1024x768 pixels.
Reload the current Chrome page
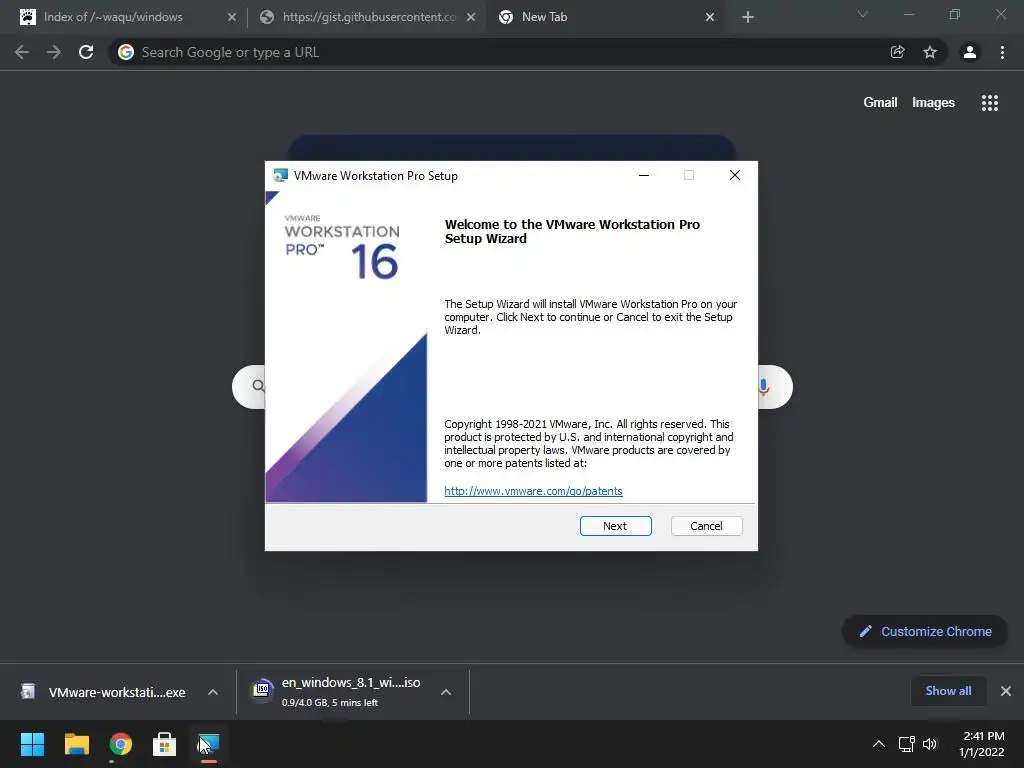pos(86,52)
